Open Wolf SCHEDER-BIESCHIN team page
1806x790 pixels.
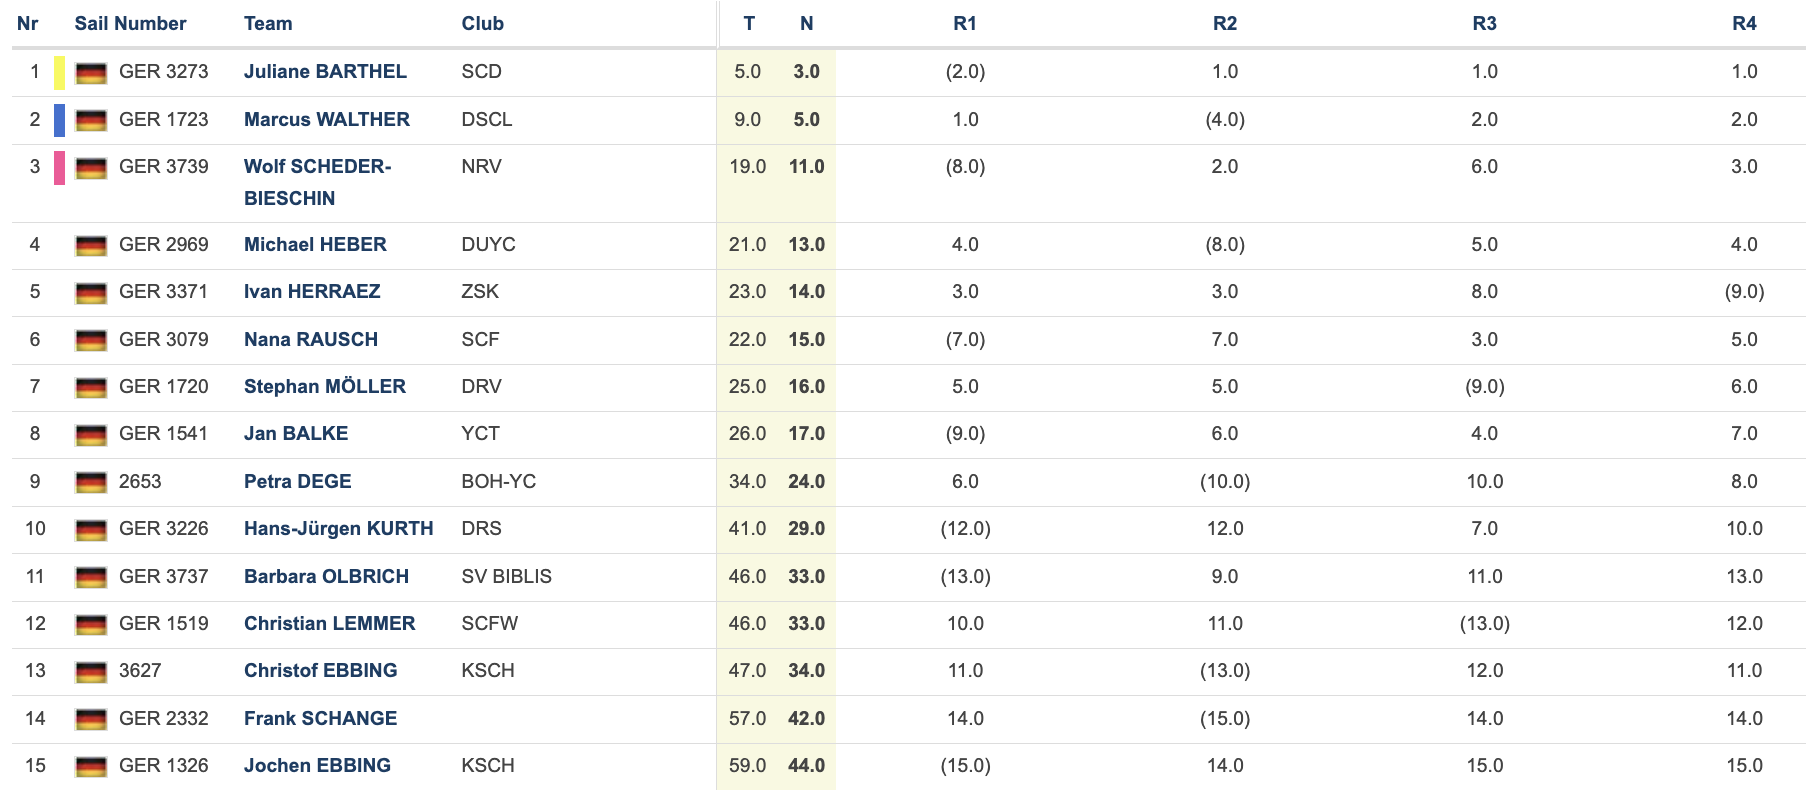pos(318,182)
